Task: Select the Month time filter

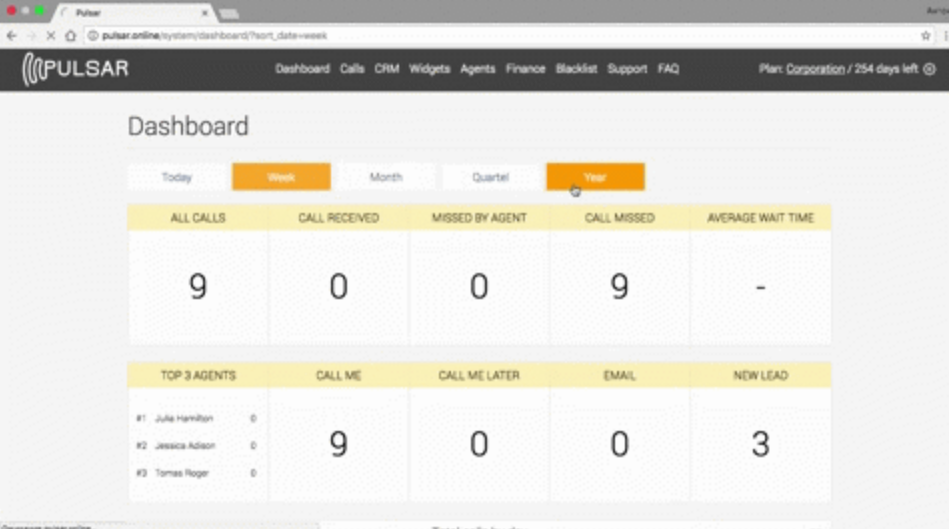Action: 386,177
